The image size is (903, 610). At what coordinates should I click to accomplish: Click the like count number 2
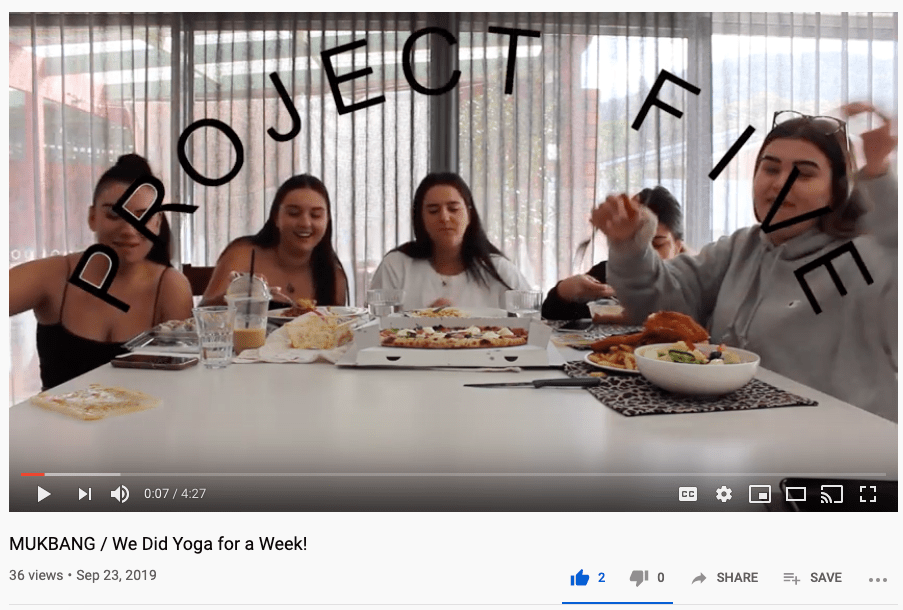602,577
